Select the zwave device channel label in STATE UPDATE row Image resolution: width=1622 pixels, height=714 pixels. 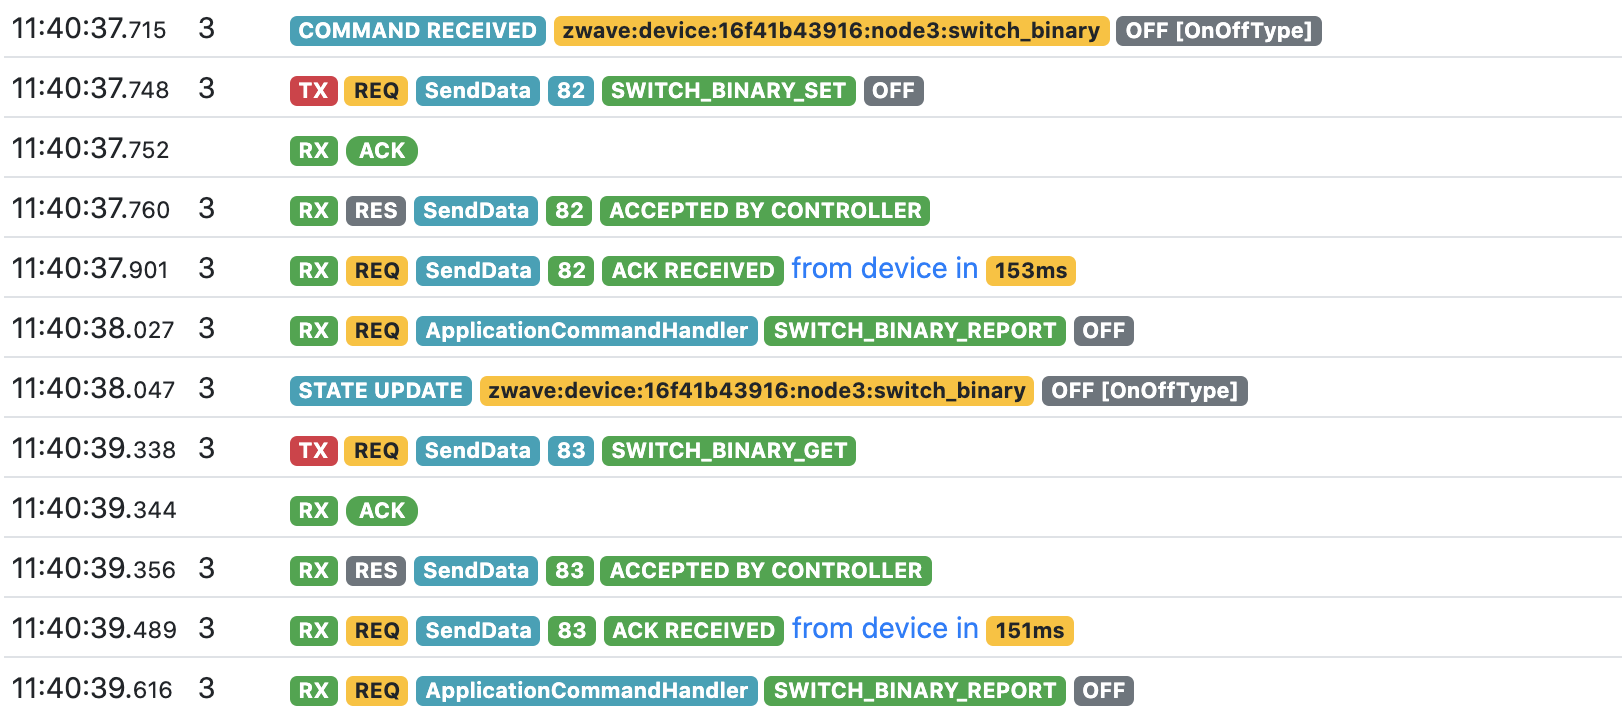tap(756, 391)
